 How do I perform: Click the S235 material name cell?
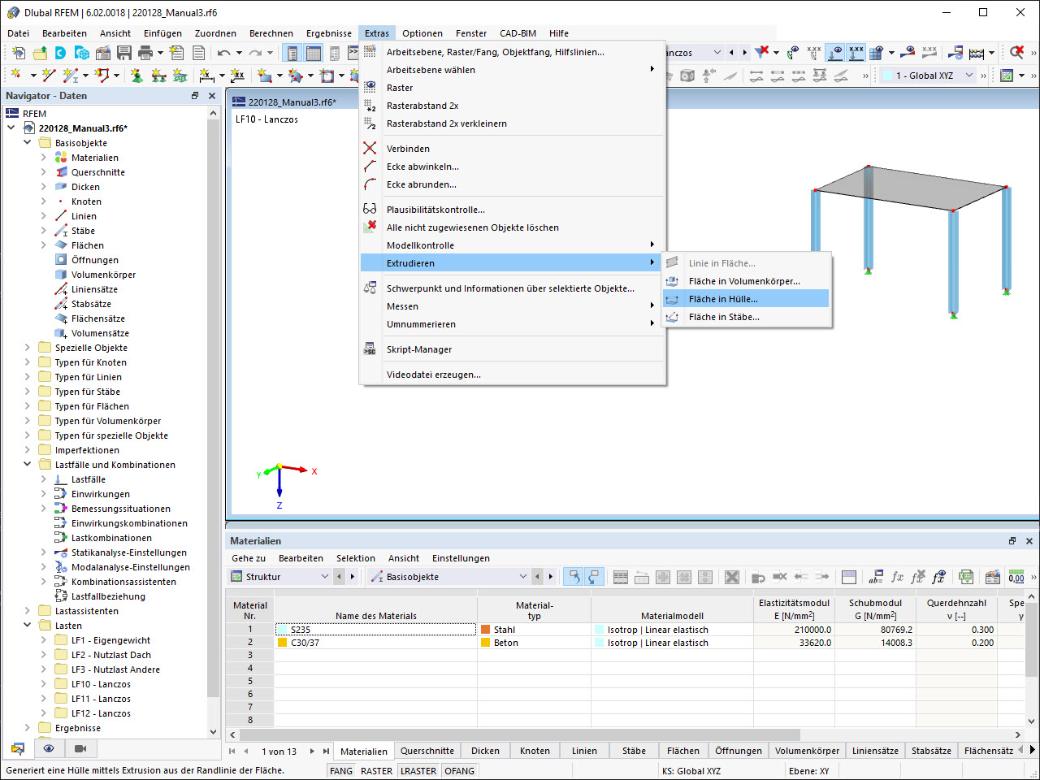[x=375, y=630]
